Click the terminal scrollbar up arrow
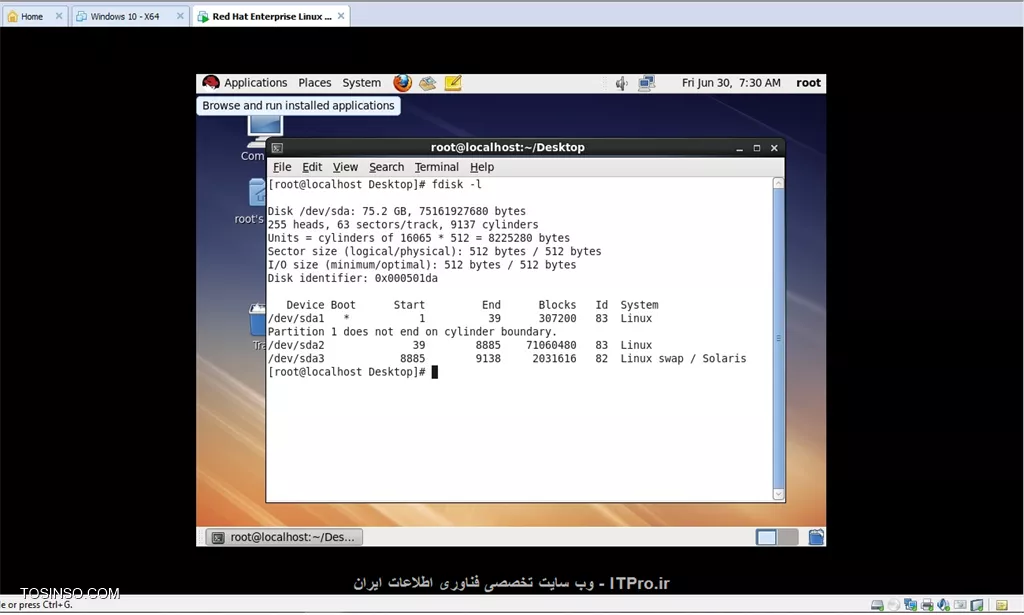 (x=778, y=183)
